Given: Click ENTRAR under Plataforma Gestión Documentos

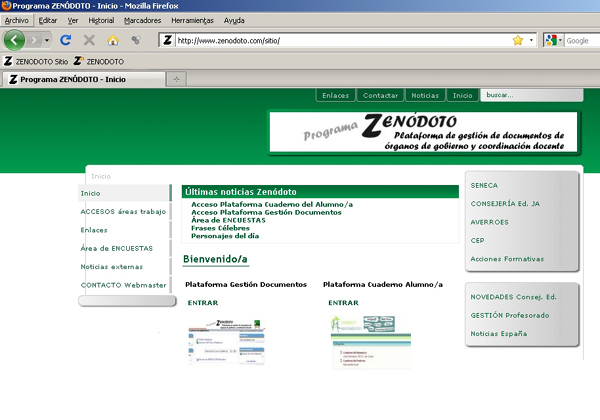Looking at the screenshot, I should 203,303.
